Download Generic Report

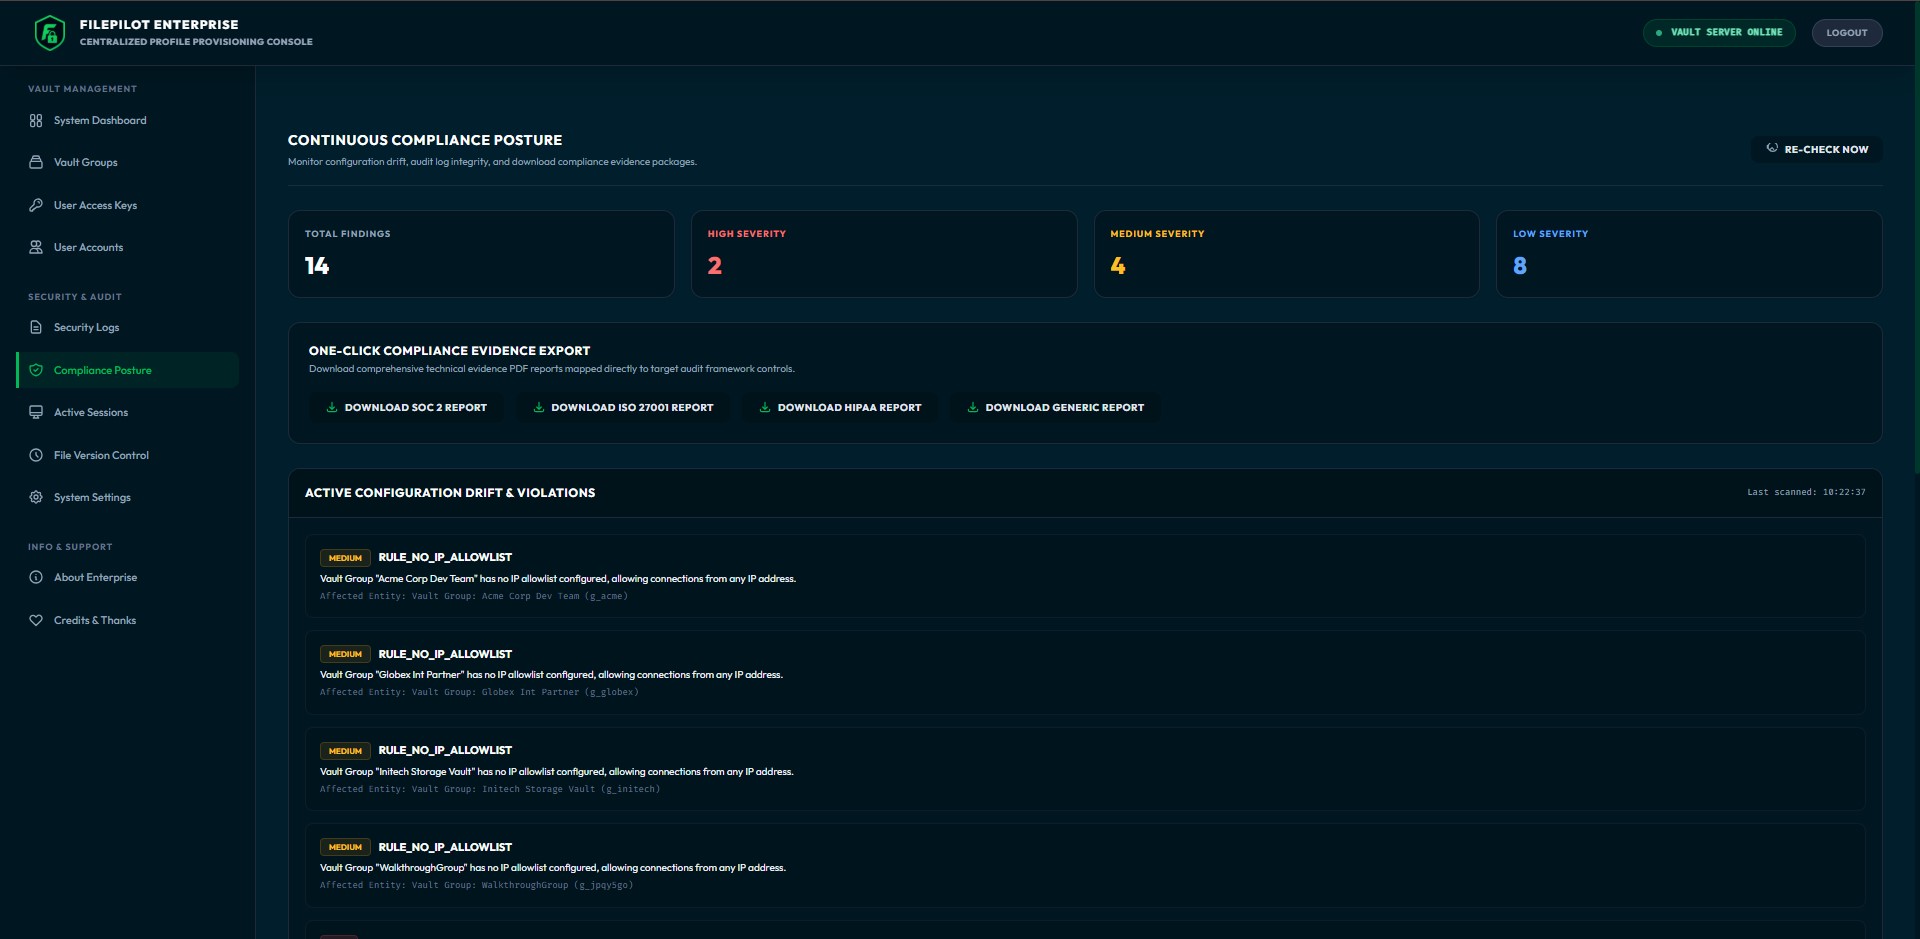[1055, 407]
